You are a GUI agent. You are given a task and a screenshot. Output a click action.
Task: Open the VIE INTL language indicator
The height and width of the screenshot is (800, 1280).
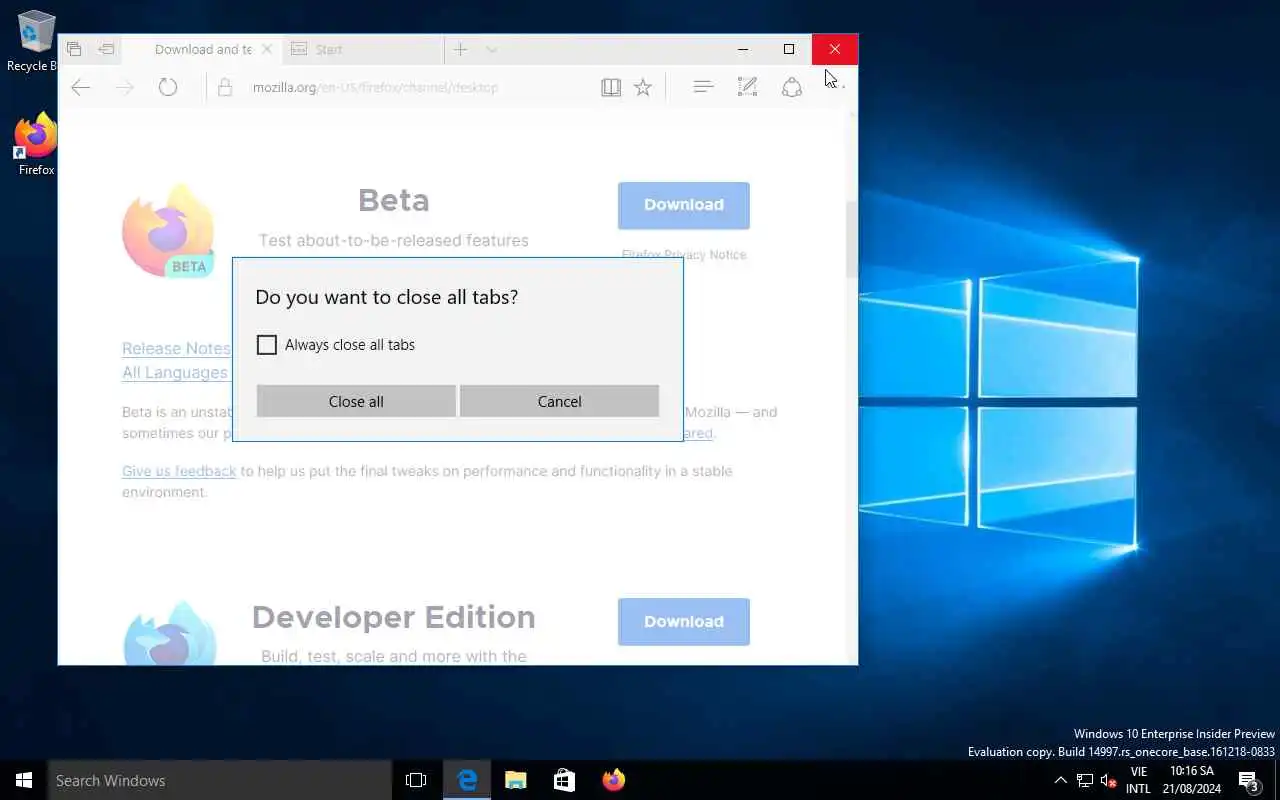pyautogui.click(x=1138, y=780)
